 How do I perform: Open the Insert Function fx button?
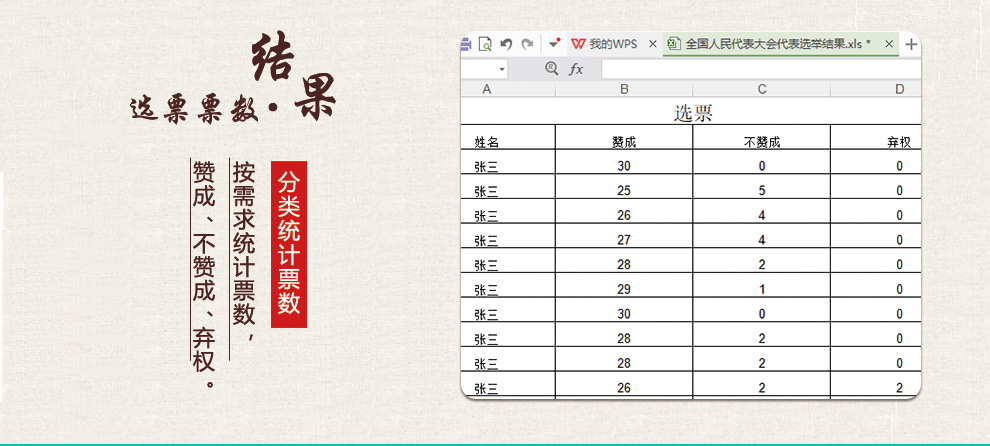[x=576, y=69]
